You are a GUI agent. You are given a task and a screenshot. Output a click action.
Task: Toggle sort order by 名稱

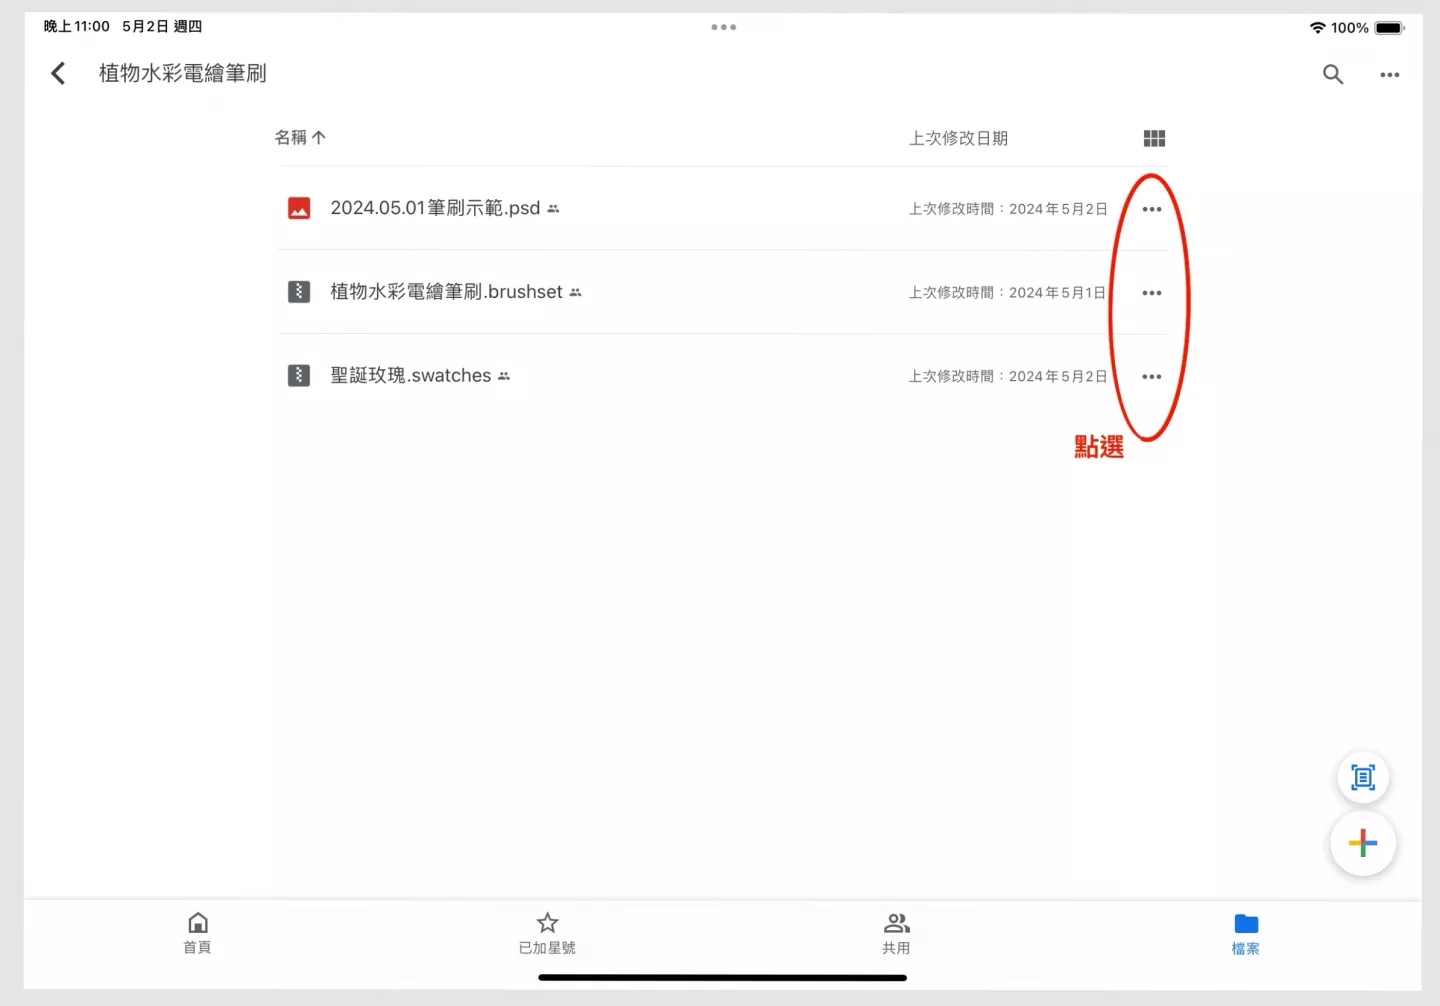(x=300, y=138)
